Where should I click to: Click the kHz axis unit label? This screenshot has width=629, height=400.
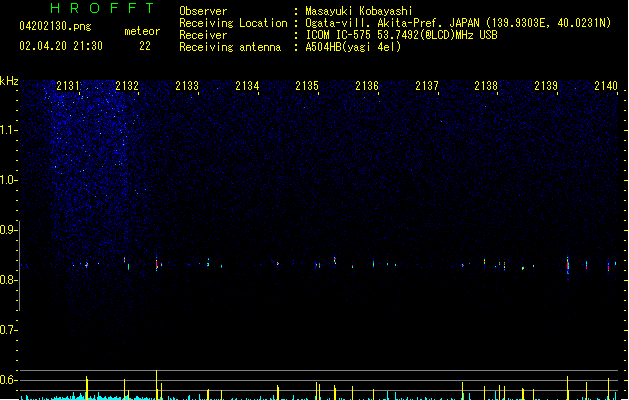coord(9,81)
